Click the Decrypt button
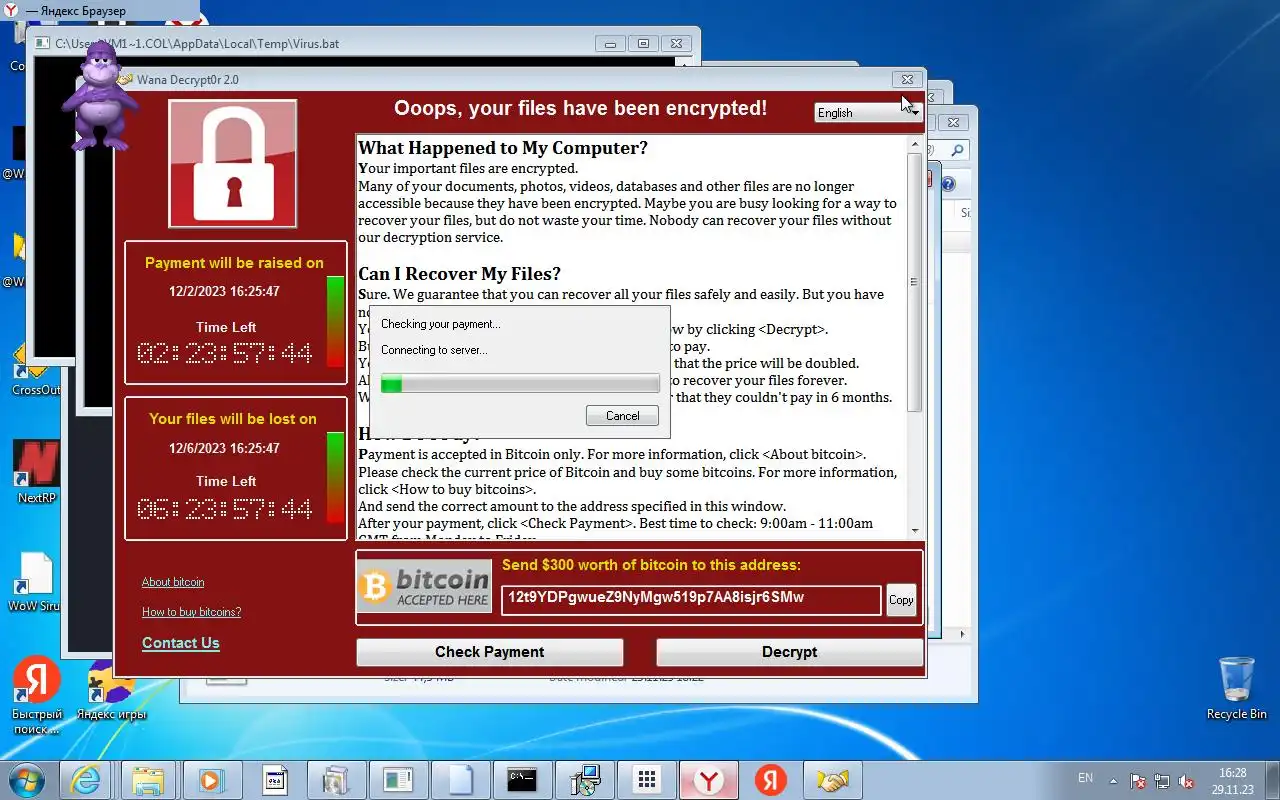This screenshot has width=1280, height=800. click(790, 652)
